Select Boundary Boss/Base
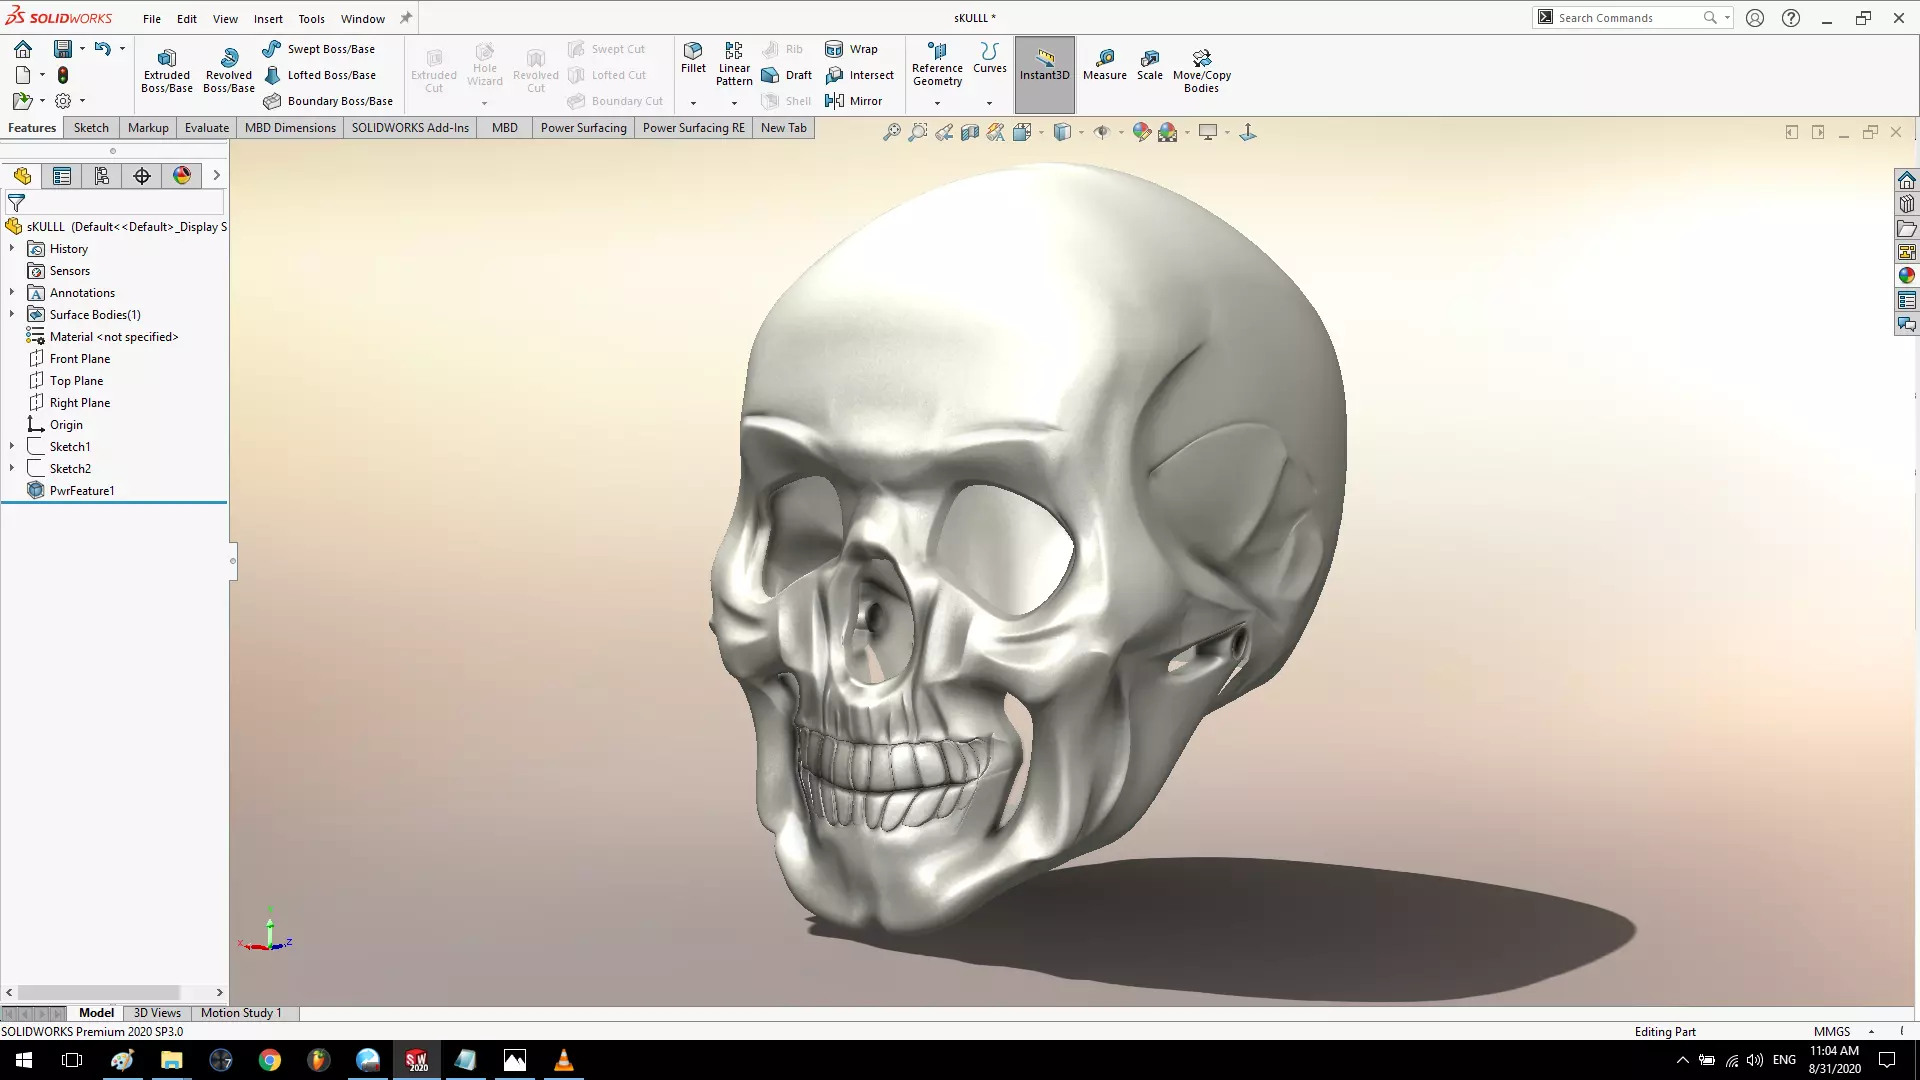Image resolution: width=1920 pixels, height=1080 pixels. [x=328, y=101]
